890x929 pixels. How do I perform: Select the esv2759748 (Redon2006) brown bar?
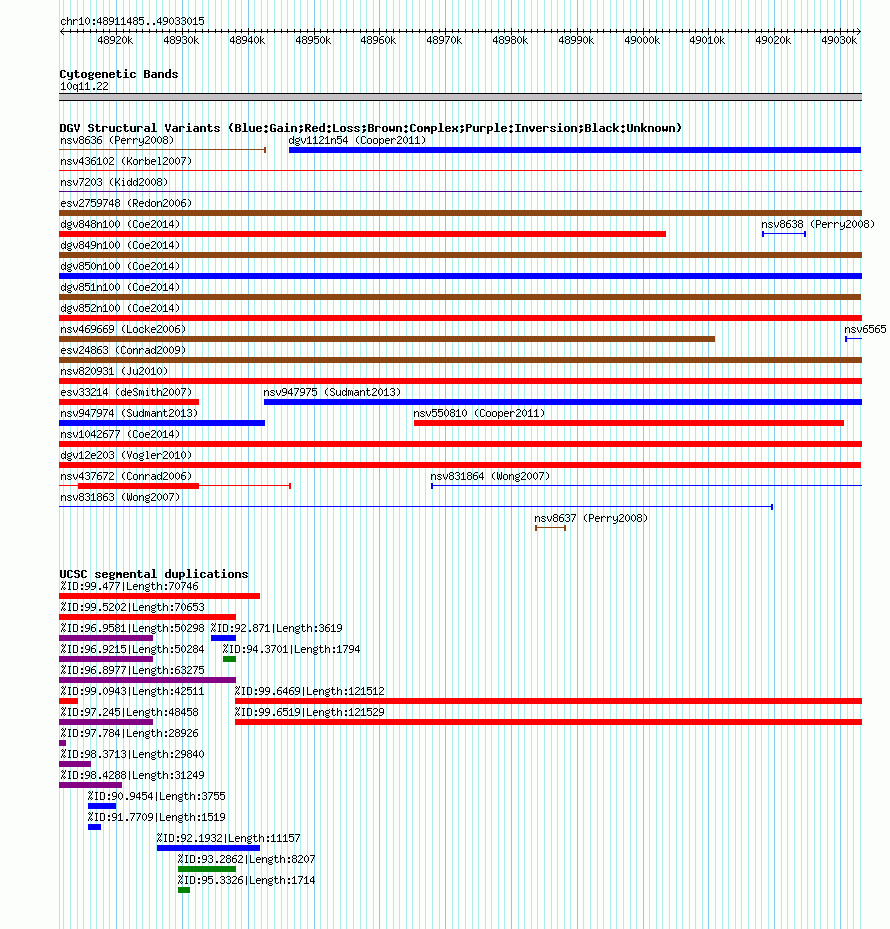(x=460, y=213)
